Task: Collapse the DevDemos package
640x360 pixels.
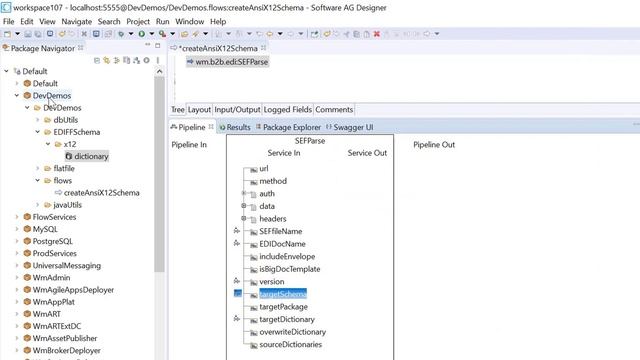Action: pyautogui.click(x=17, y=96)
